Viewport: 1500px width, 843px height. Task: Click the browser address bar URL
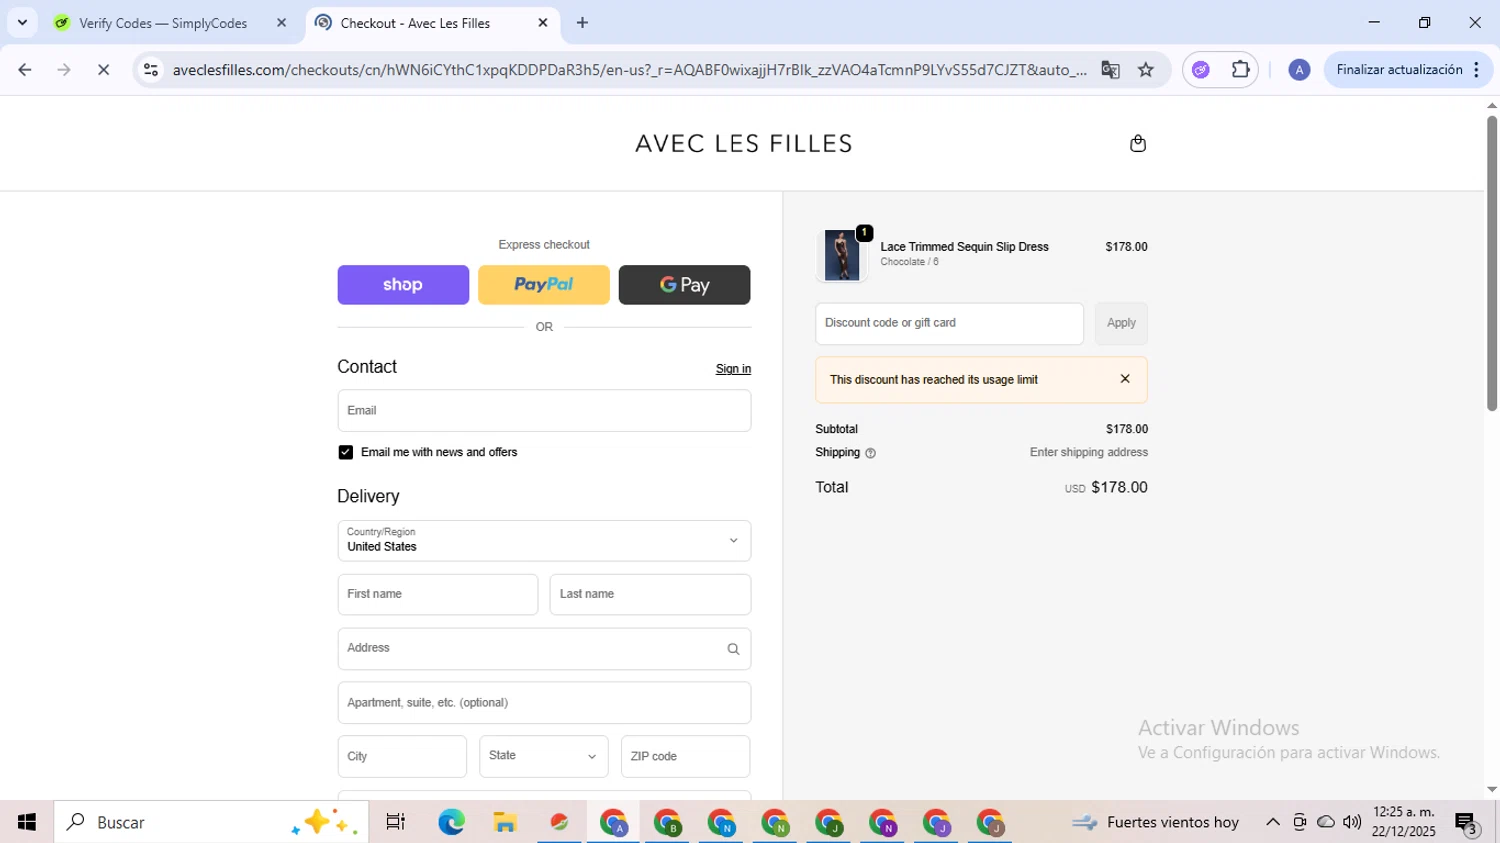pos(630,70)
